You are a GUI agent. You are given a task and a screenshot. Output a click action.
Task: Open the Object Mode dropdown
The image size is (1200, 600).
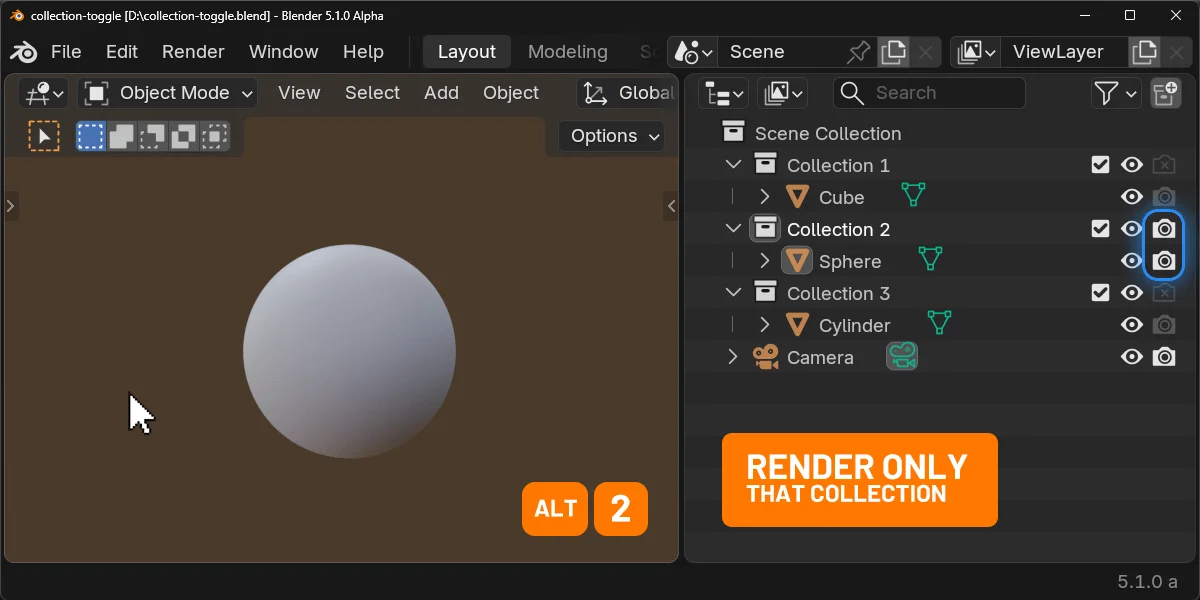[x=166, y=93]
